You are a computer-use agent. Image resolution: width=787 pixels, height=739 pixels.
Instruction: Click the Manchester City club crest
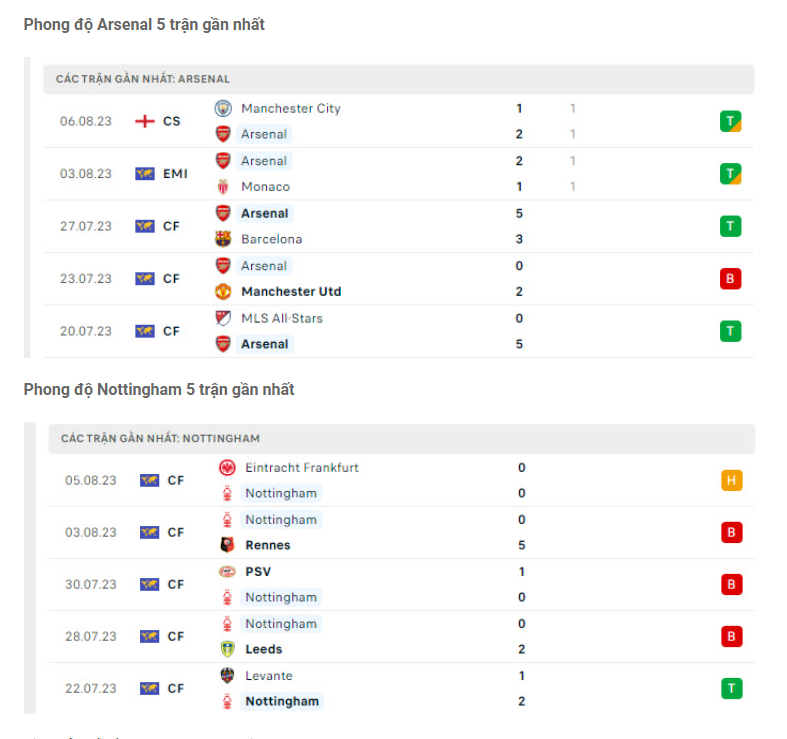[x=223, y=108]
